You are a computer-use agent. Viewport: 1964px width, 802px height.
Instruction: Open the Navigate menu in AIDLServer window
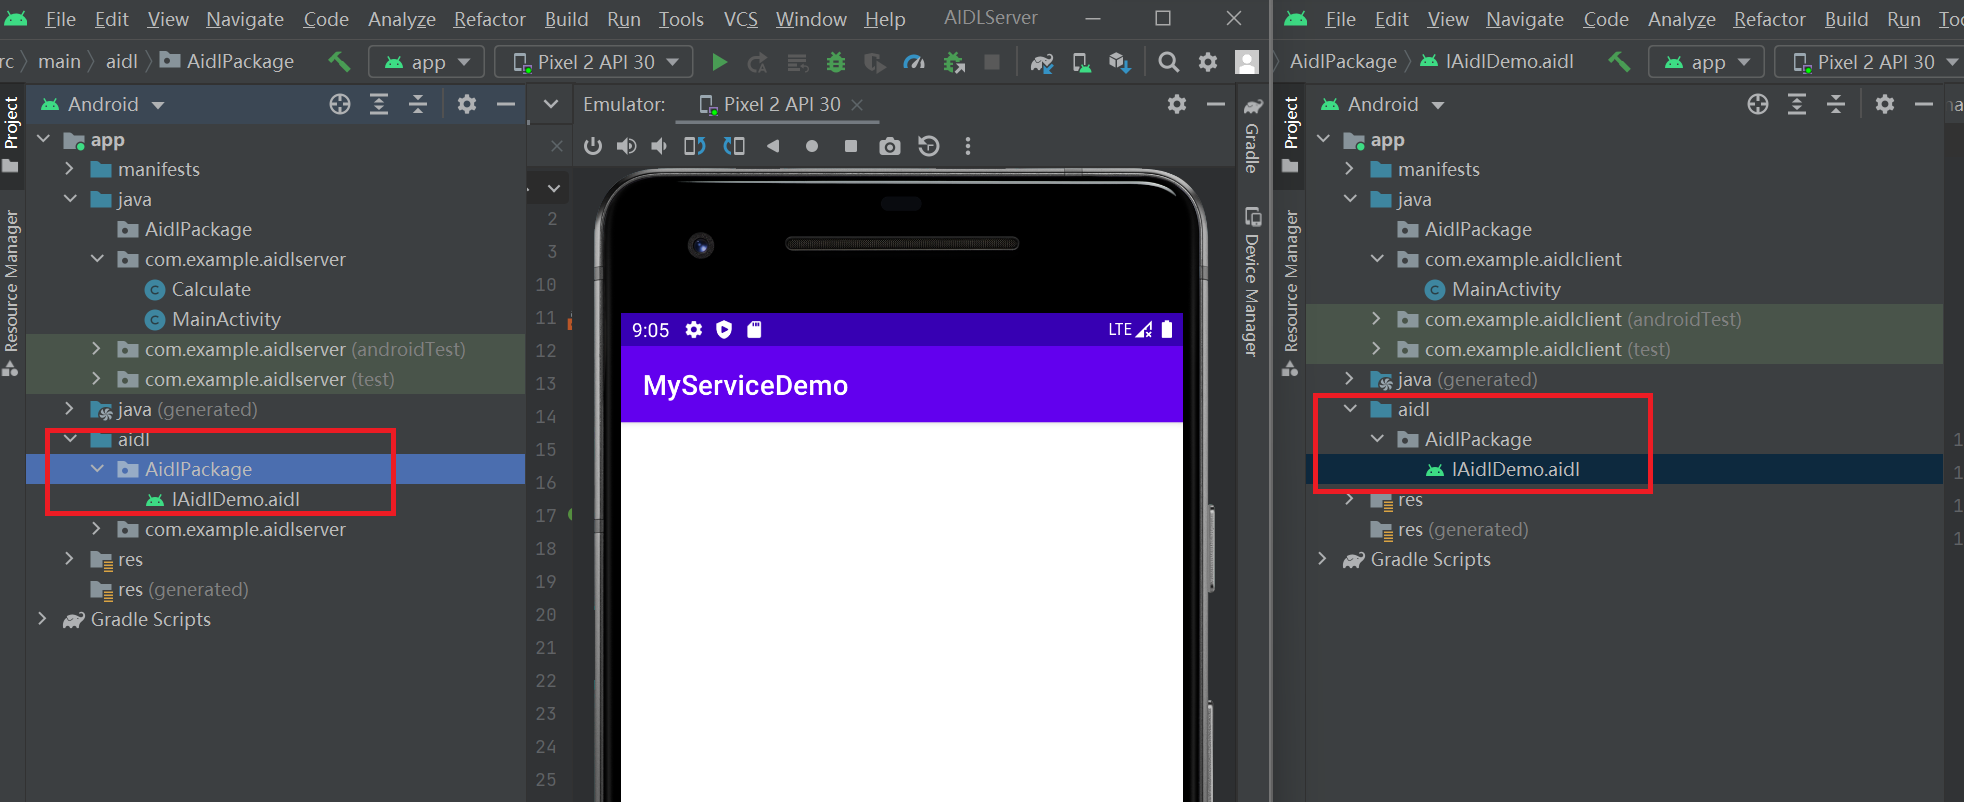(x=245, y=19)
